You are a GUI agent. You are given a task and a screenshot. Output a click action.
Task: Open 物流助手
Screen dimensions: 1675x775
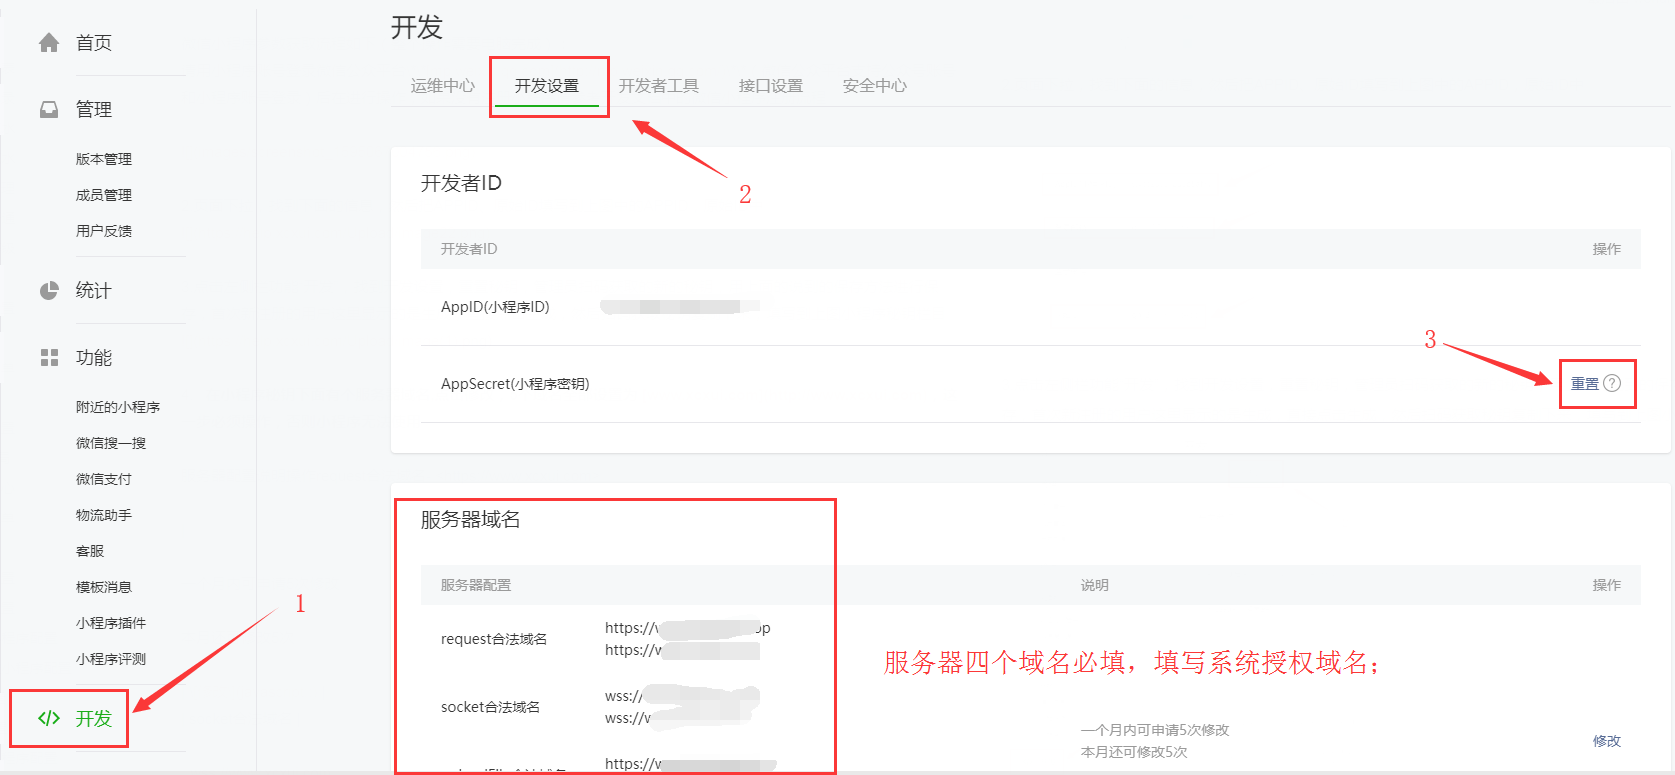104,515
